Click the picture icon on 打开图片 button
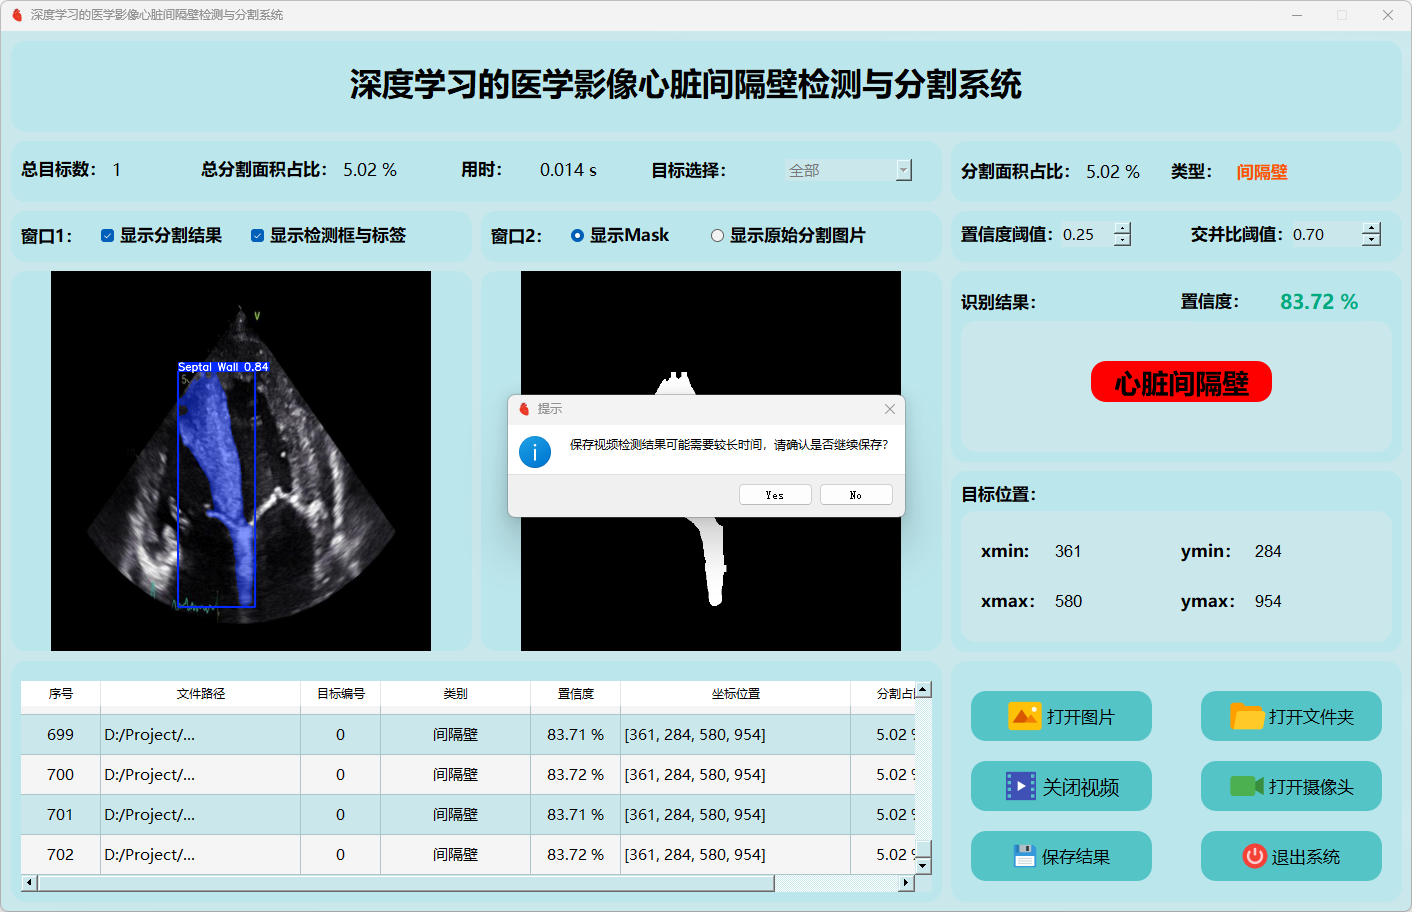 pyautogui.click(x=1024, y=716)
